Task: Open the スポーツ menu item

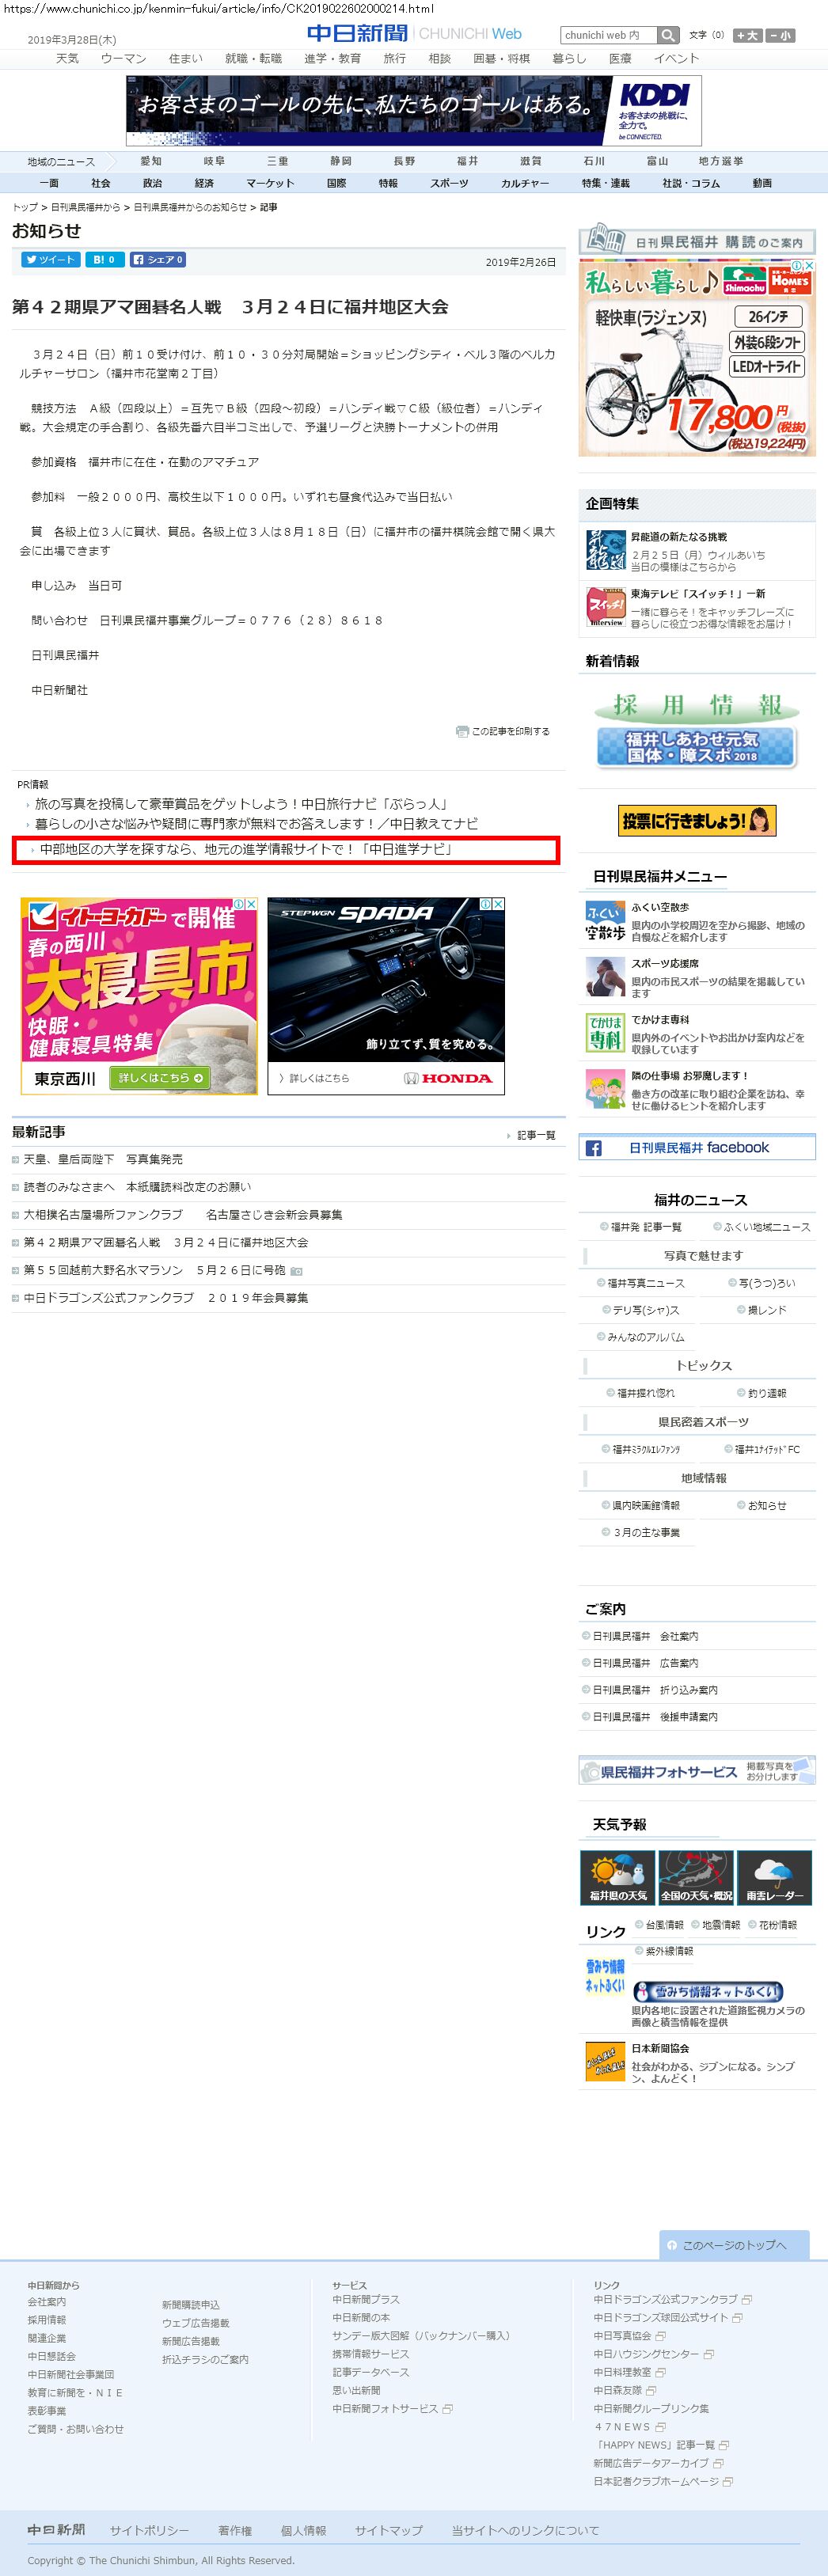Action: [449, 183]
